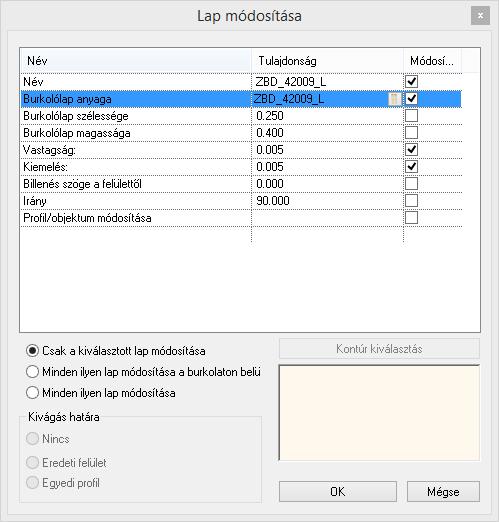Choose the last option, Minden ilyen lap módosítása
Screen dimensions: 499x522
point(101,393)
